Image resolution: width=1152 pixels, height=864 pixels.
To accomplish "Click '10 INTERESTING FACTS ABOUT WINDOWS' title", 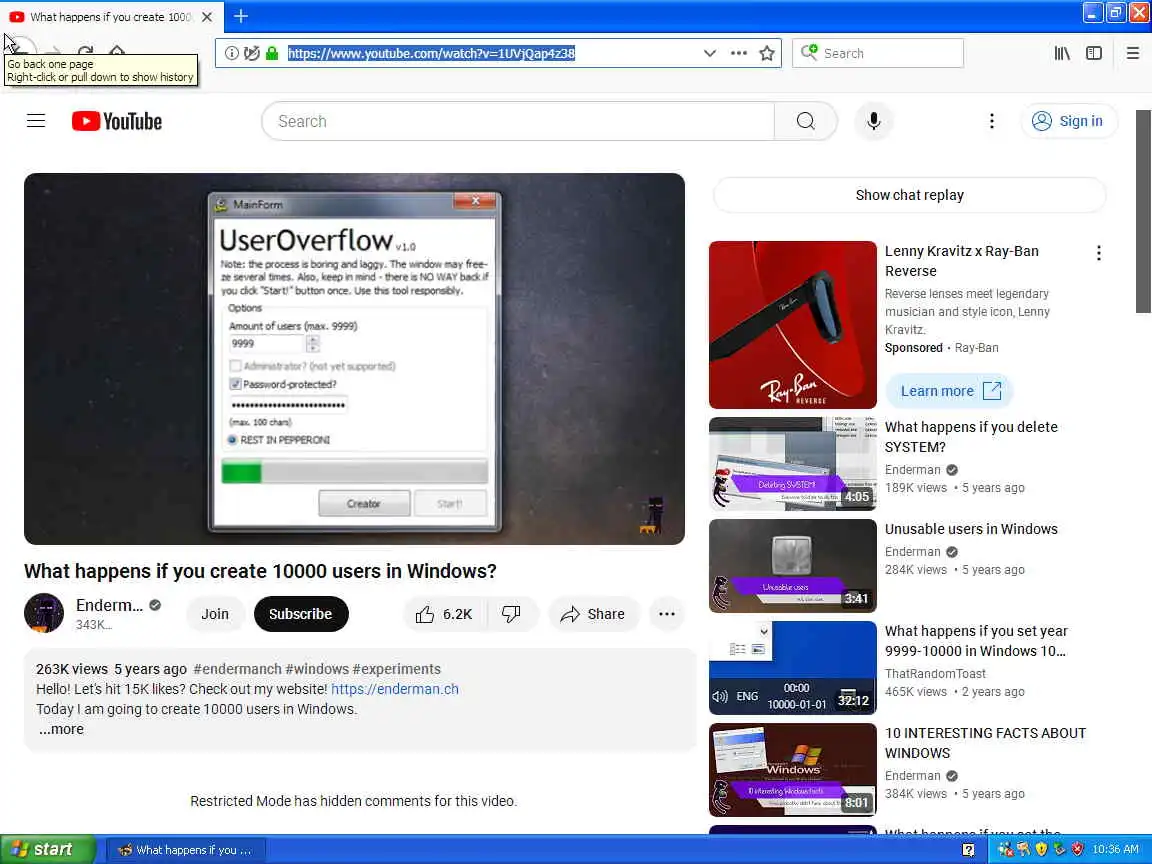I will click(x=985, y=743).
